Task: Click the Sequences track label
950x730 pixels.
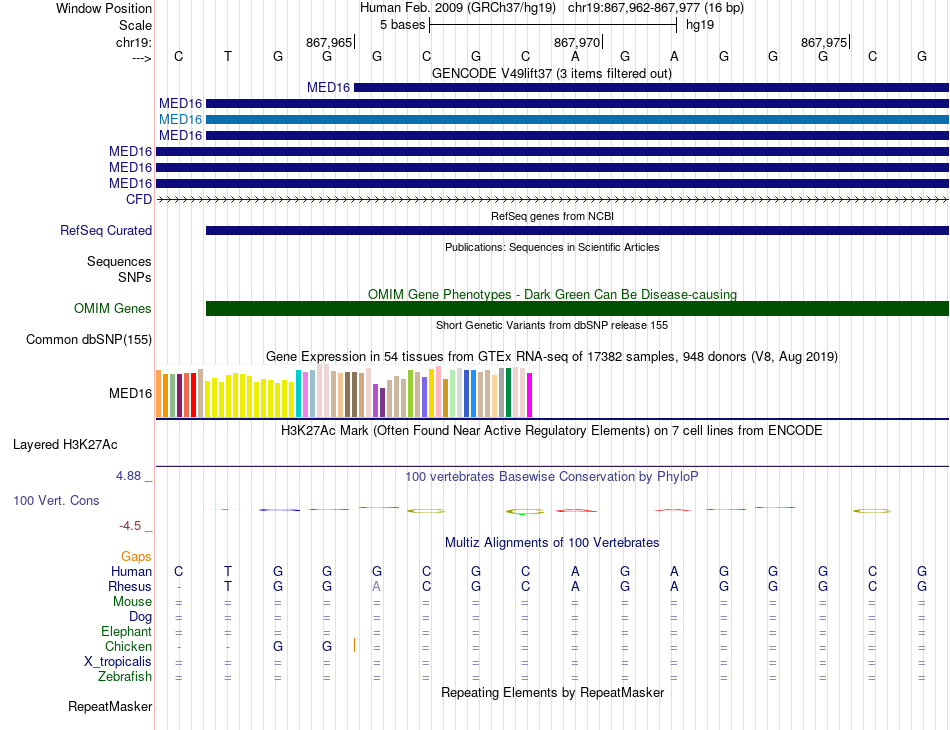Action: 119,261
